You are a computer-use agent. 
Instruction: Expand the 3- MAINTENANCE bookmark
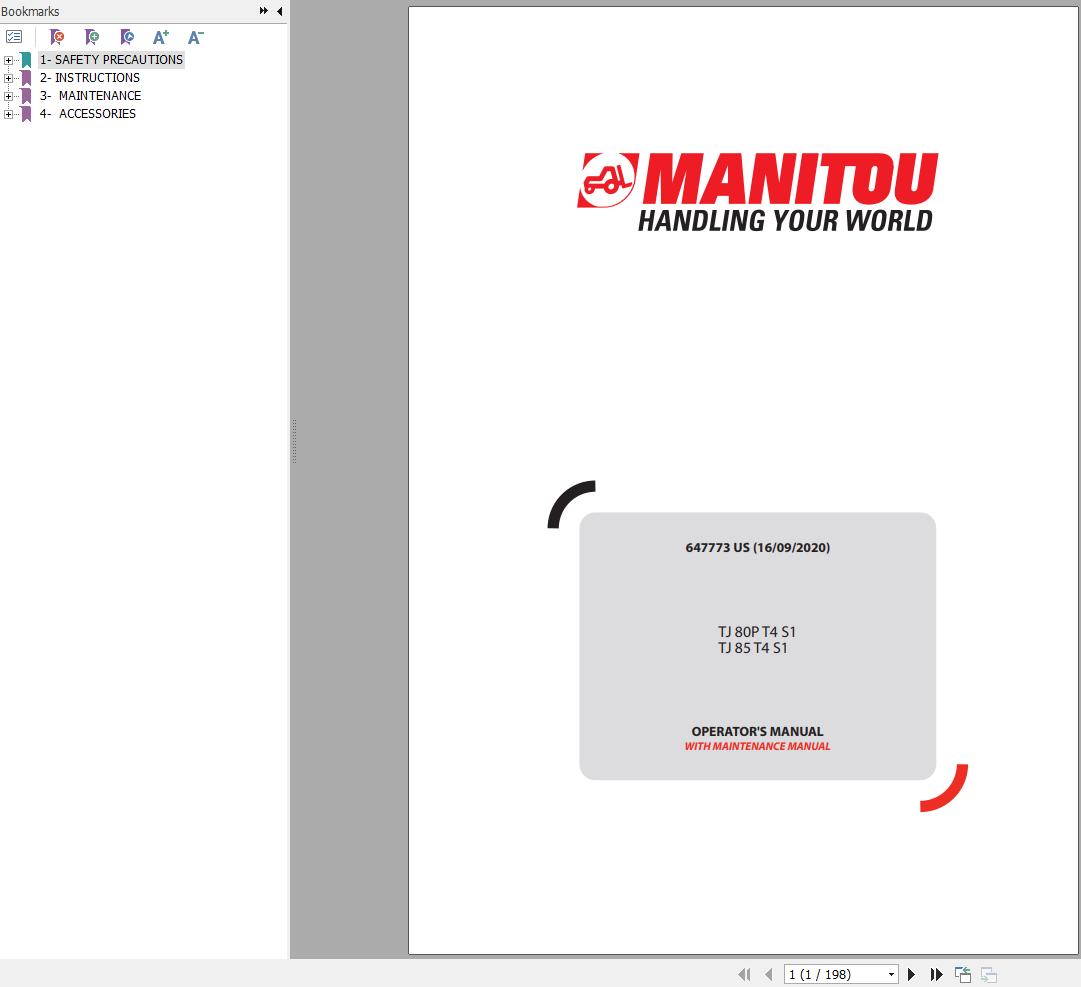(8, 96)
